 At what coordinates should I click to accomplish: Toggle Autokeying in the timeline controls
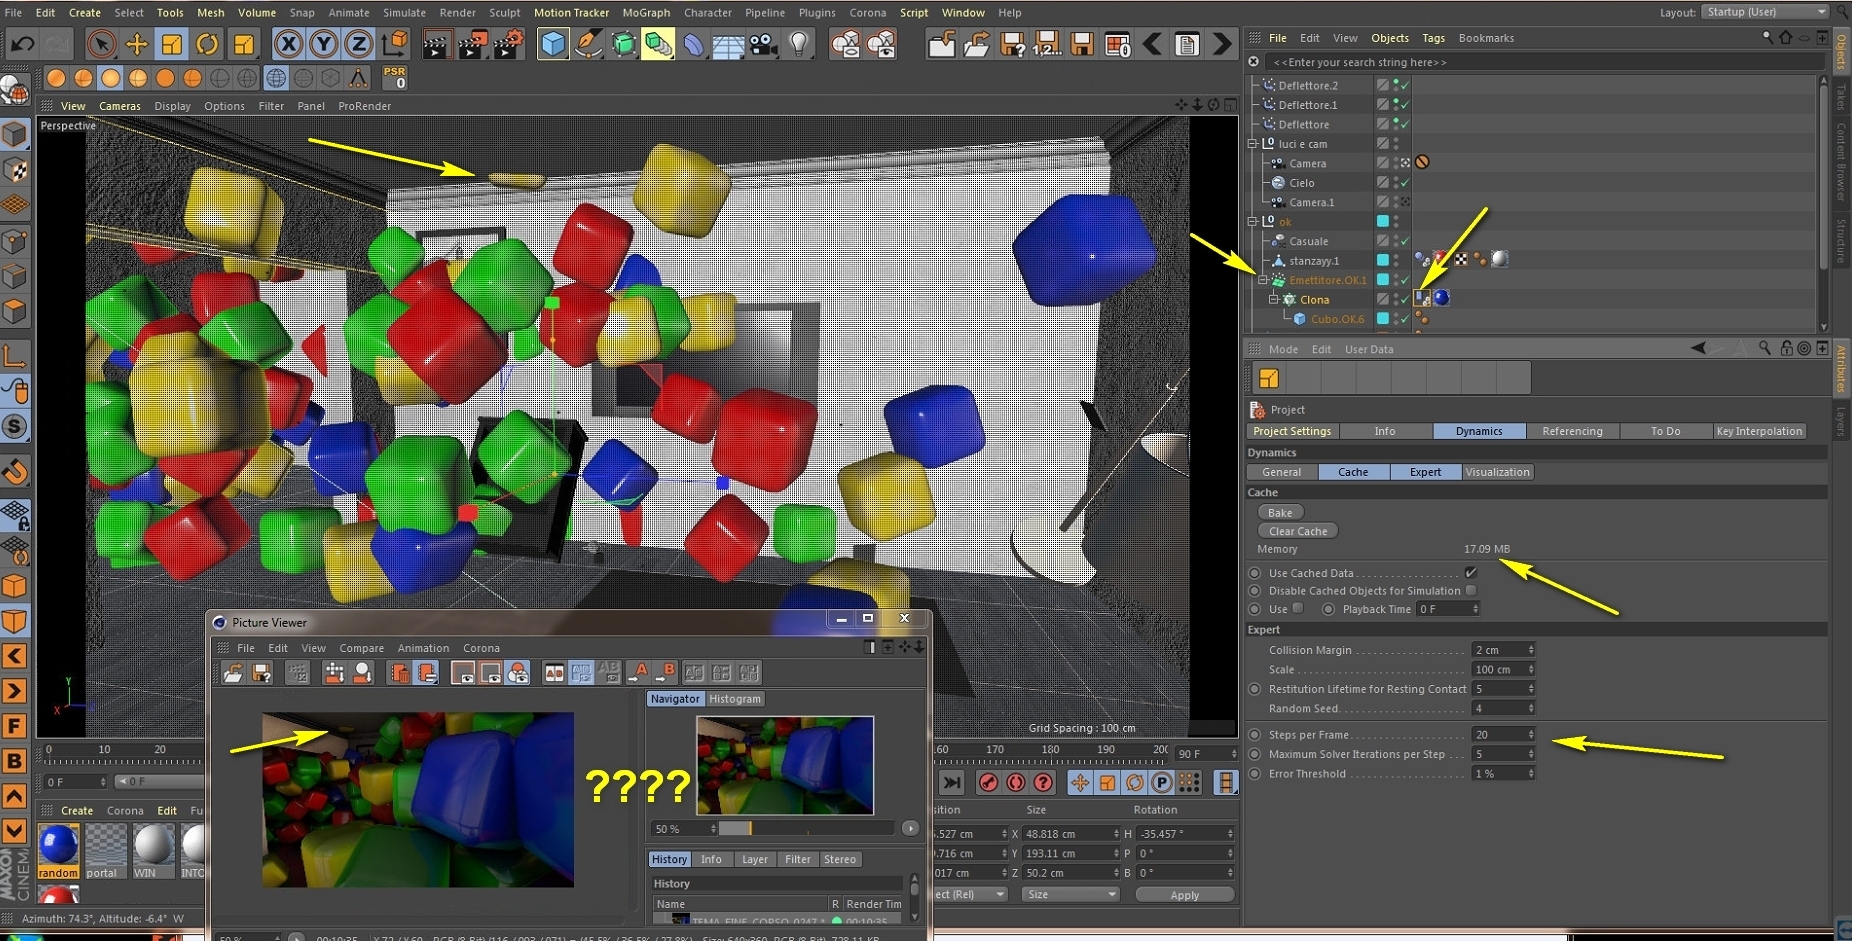coord(1016,783)
